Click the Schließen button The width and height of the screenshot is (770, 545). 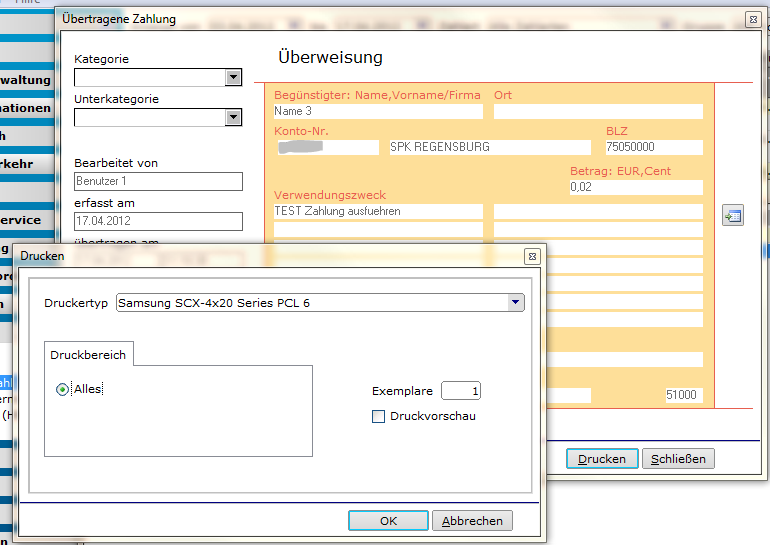(678, 459)
